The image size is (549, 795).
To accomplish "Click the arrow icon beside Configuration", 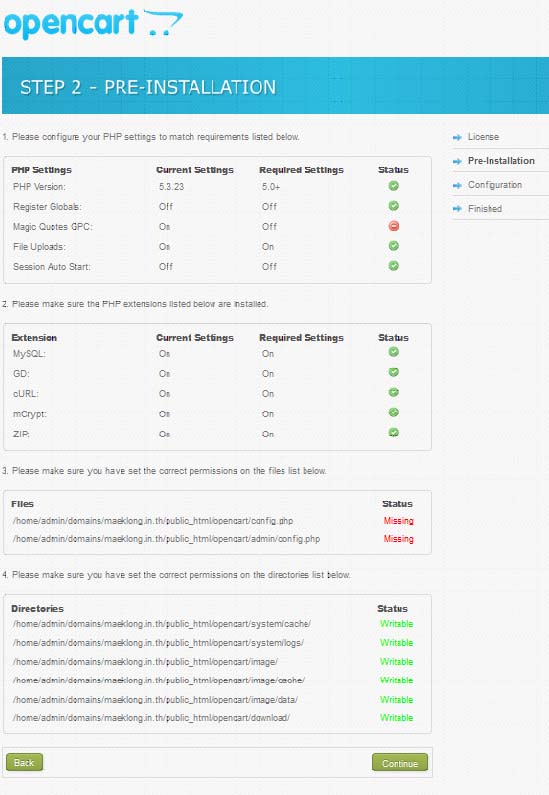I will click(x=457, y=186).
